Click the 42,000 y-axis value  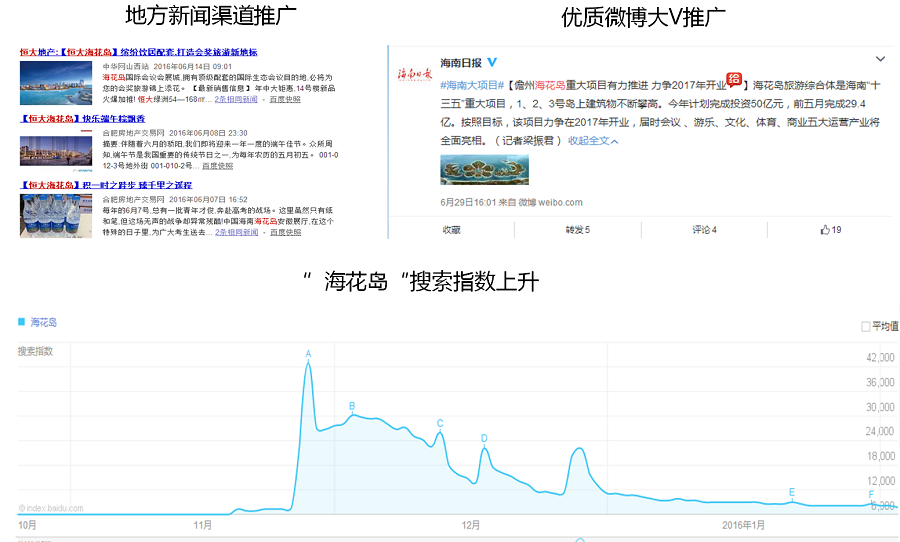(880, 358)
